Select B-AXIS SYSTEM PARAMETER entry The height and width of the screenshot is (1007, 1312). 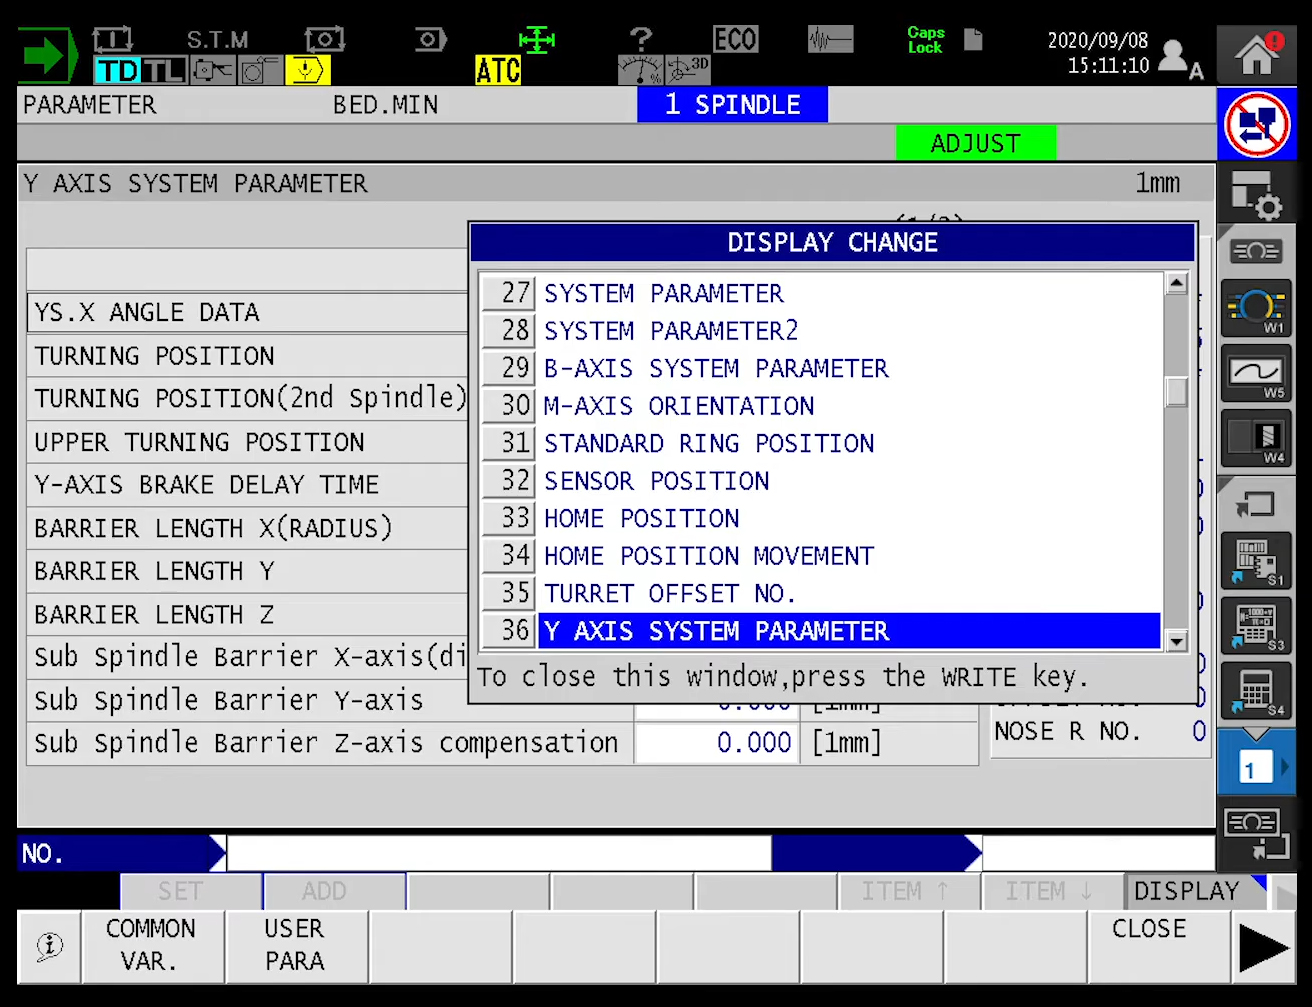pos(715,369)
